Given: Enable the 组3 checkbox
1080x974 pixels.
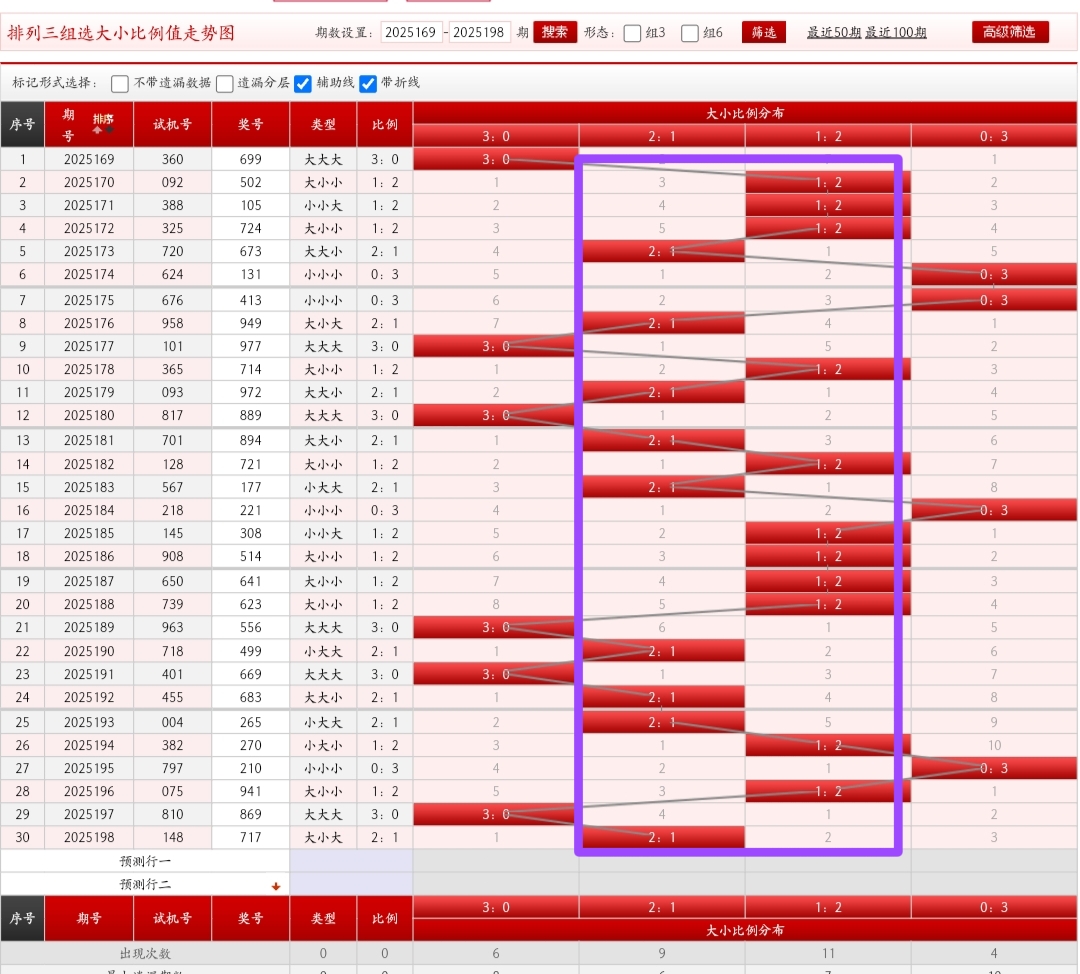Looking at the screenshot, I should (x=632, y=33).
